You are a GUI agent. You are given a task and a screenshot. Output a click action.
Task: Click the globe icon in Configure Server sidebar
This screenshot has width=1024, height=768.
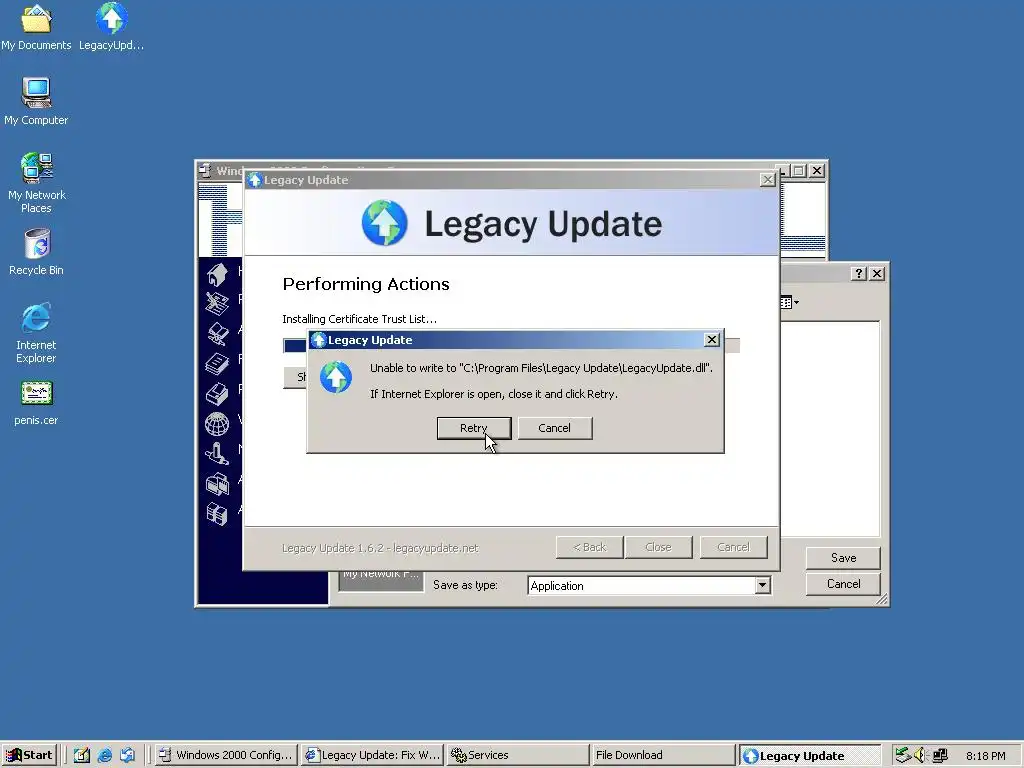coord(217,424)
